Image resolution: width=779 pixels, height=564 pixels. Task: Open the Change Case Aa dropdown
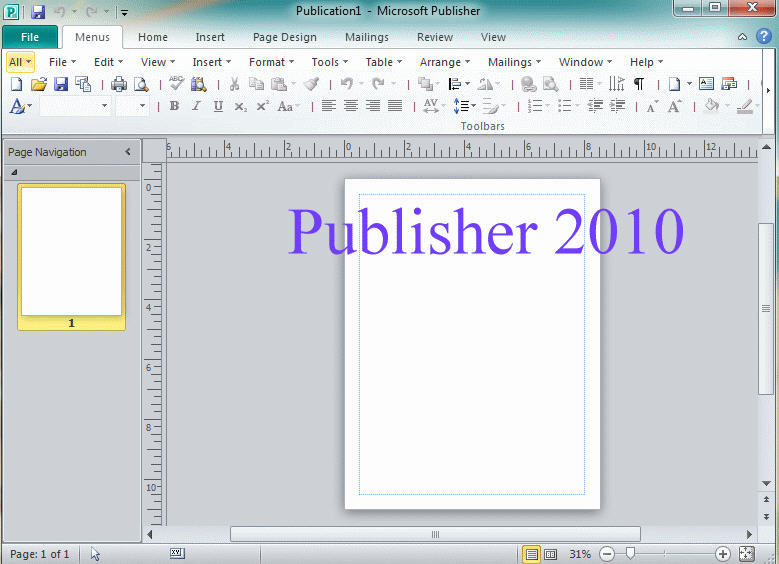click(x=288, y=106)
